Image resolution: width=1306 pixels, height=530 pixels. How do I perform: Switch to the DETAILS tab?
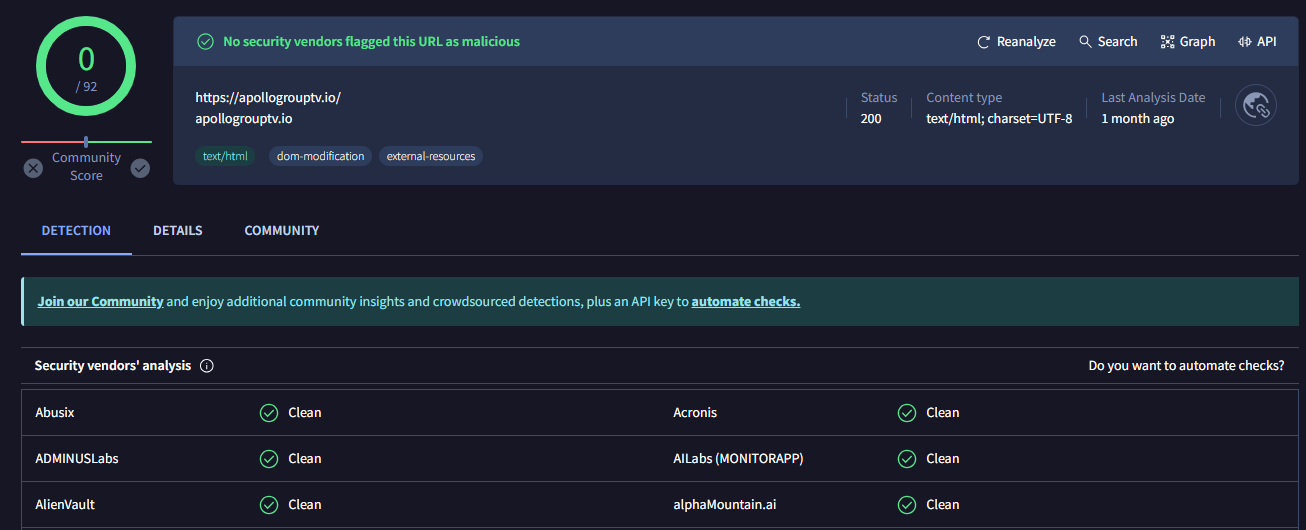coord(178,230)
